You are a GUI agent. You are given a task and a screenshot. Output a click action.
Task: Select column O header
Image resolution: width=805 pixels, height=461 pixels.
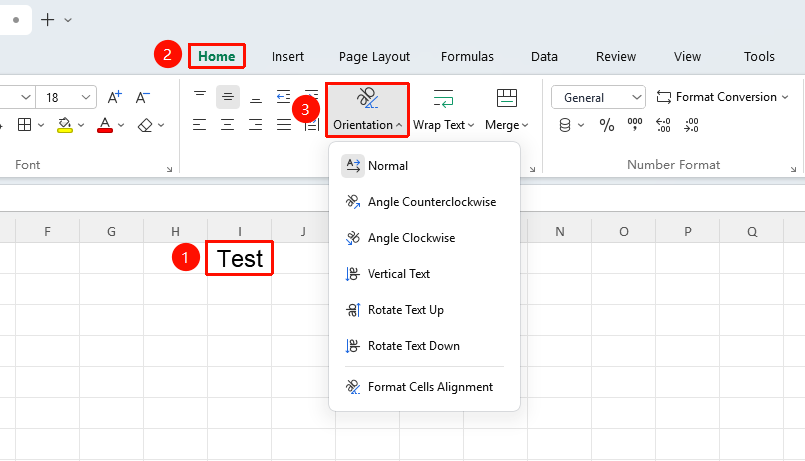click(x=624, y=232)
